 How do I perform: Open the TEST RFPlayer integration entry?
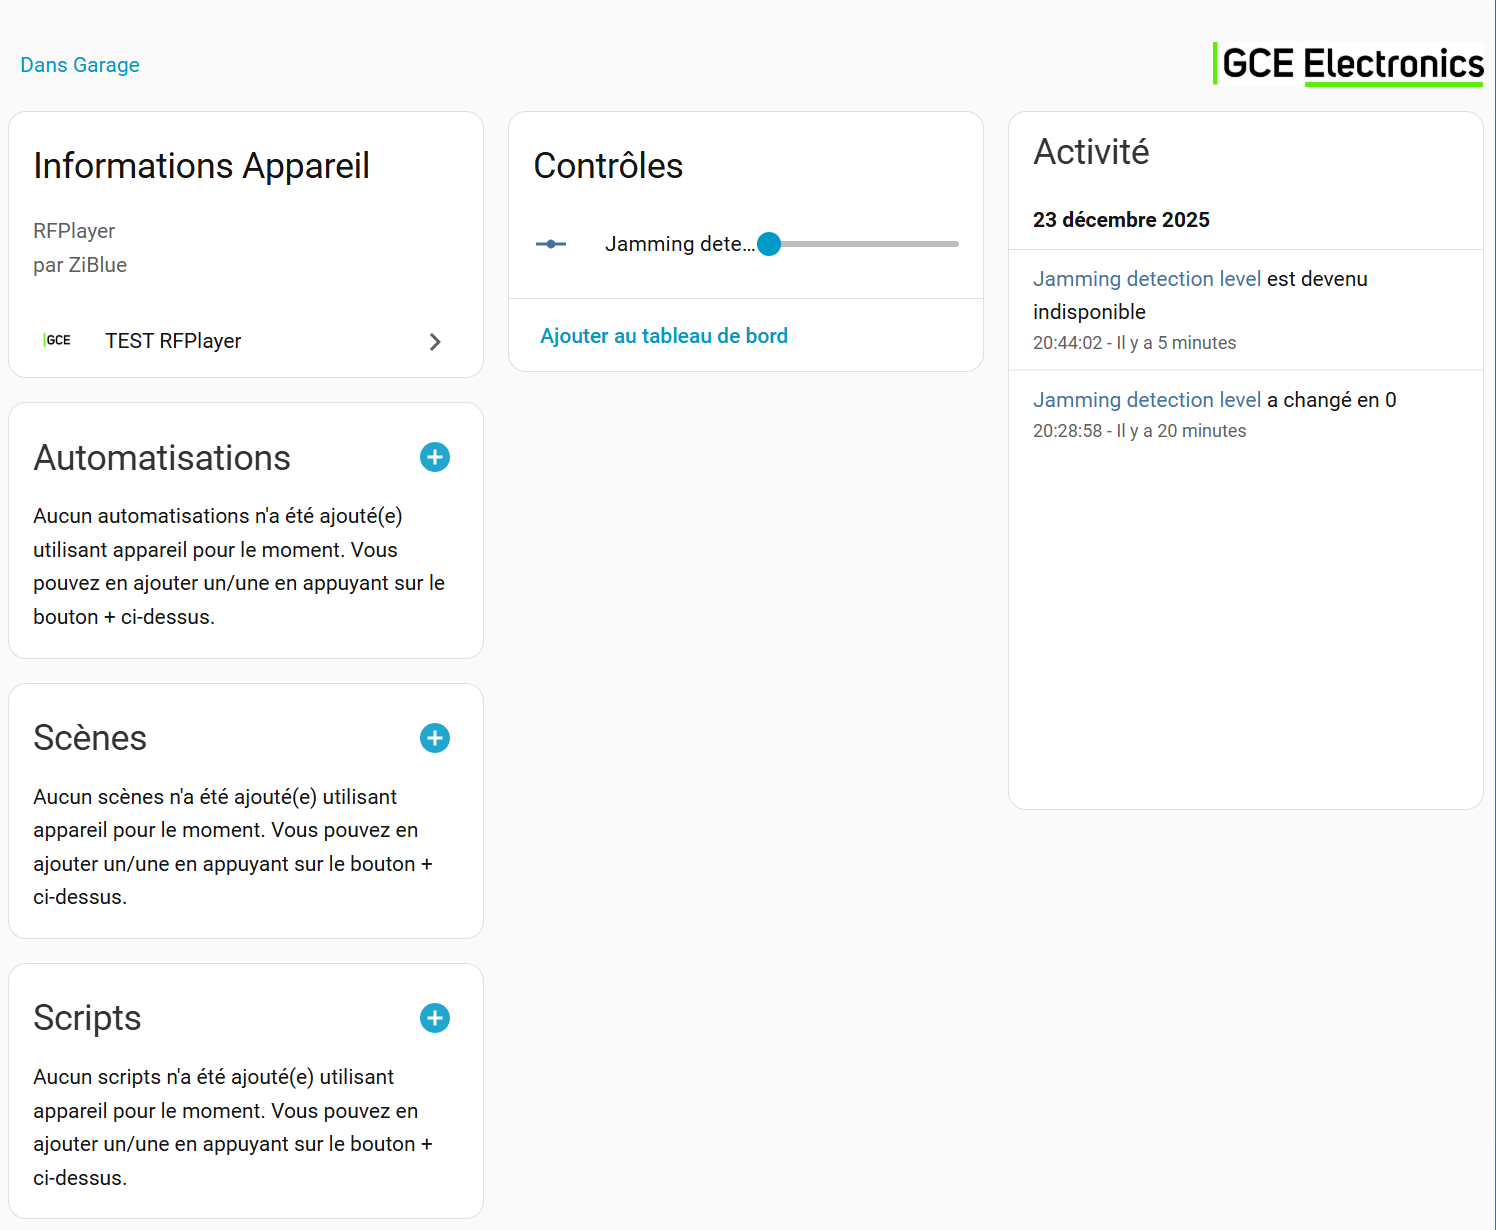click(173, 341)
